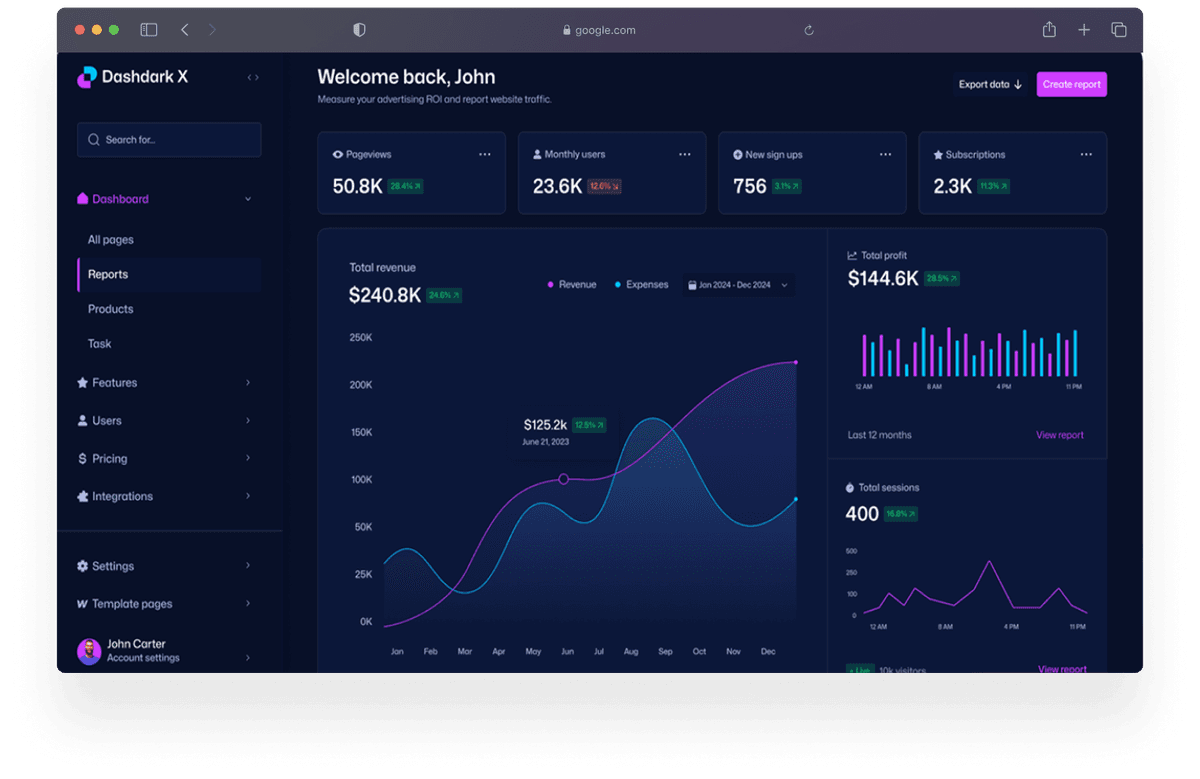Open a new tab with plus icon
1200x779 pixels.
1084,30
